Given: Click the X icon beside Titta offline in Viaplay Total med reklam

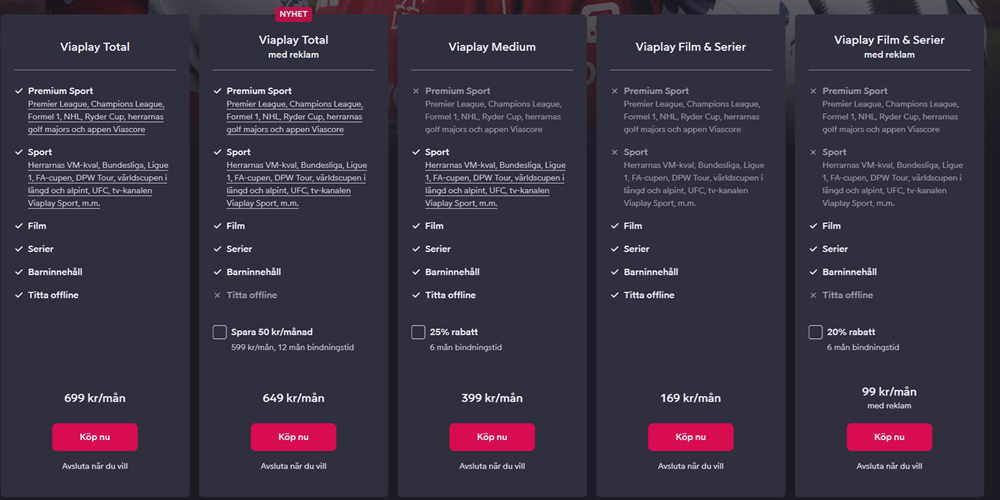Looking at the screenshot, I should [217, 295].
